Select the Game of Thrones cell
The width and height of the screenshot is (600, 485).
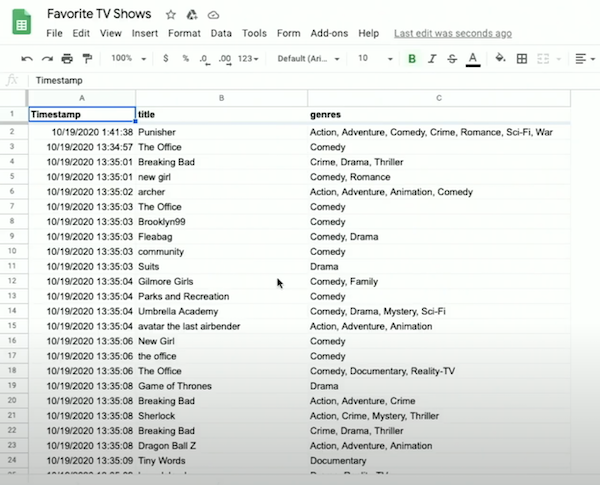tap(222, 386)
